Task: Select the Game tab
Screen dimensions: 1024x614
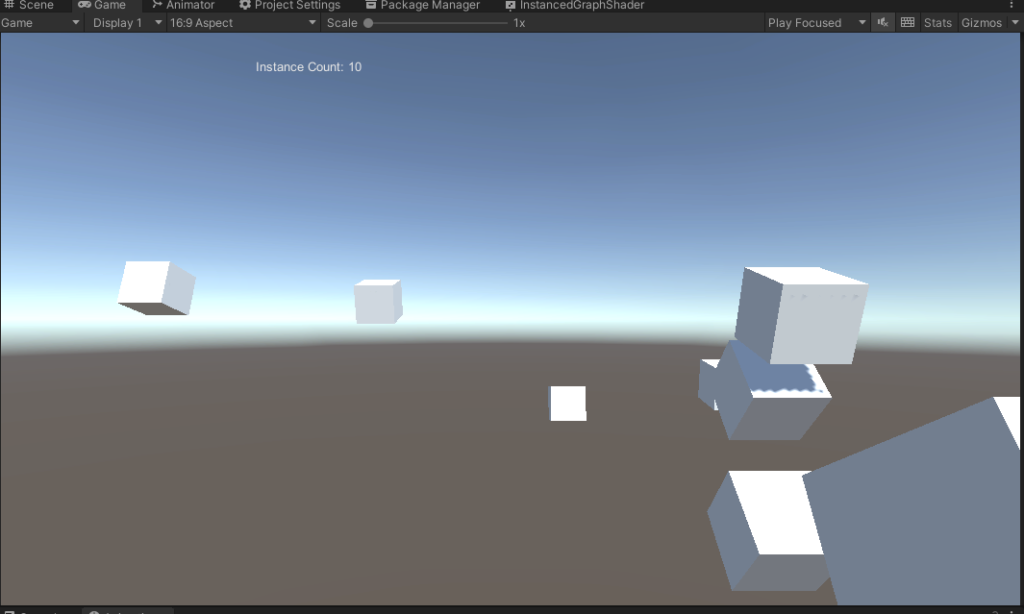Action: tap(102, 5)
